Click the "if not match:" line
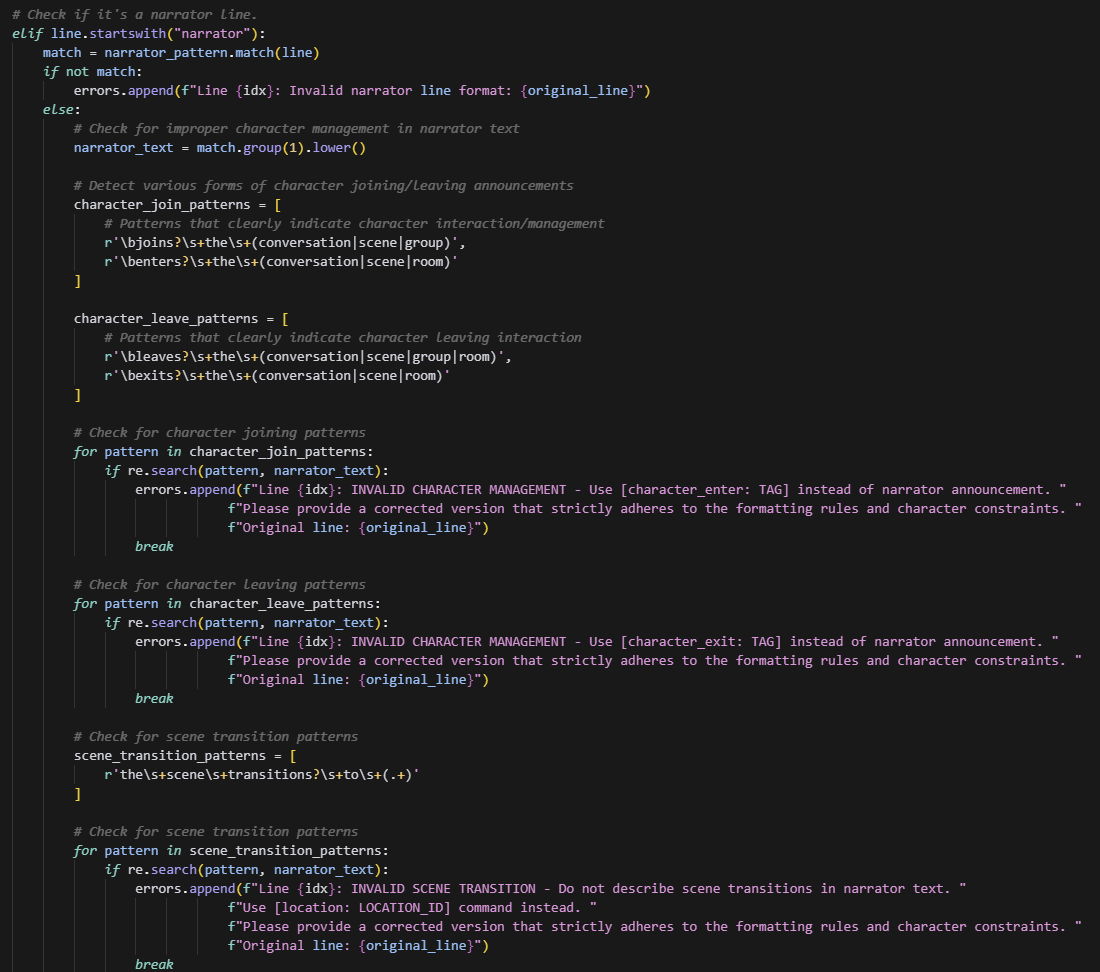 (93, 72)
